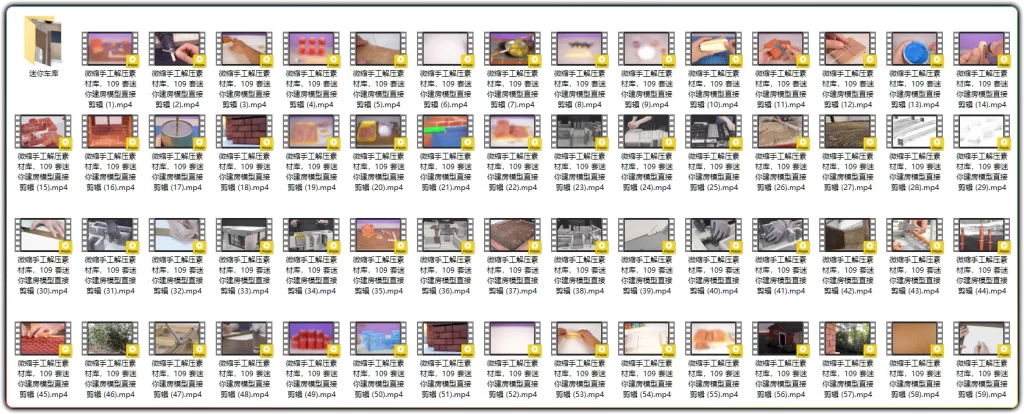Select video thumbnail 剪辑 (35).mp4
Screen dimensions: 1024x414
(x=379, y=236)
